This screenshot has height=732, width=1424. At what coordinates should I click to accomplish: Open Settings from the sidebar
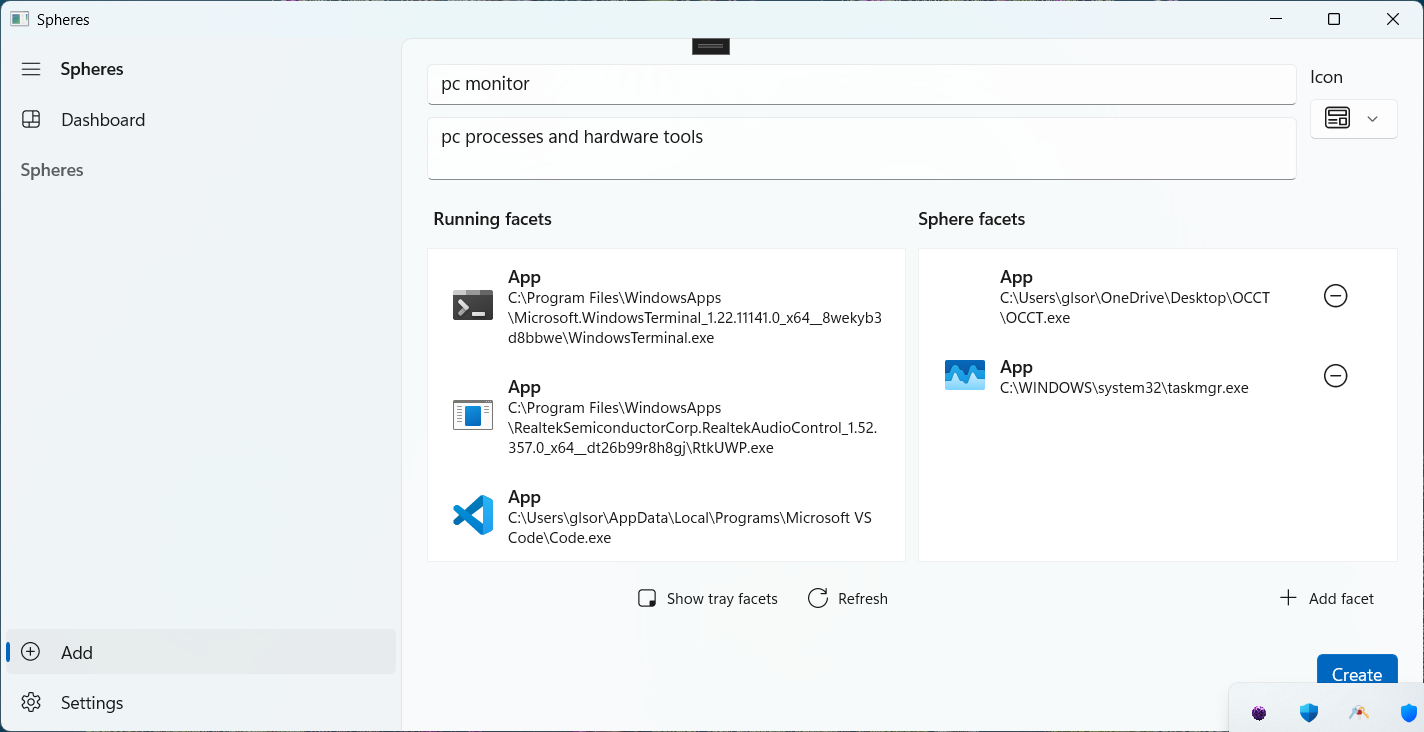200,703
